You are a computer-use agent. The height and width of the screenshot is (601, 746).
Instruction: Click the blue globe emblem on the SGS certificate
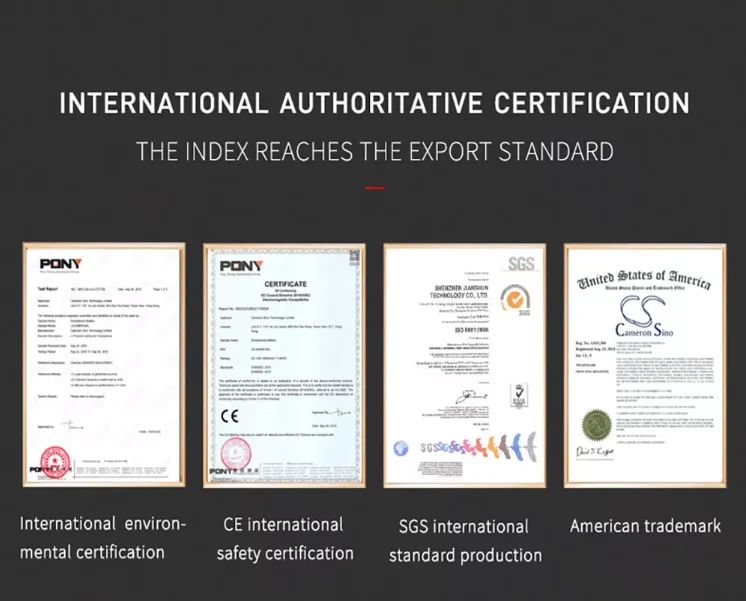tap(402, 447)
